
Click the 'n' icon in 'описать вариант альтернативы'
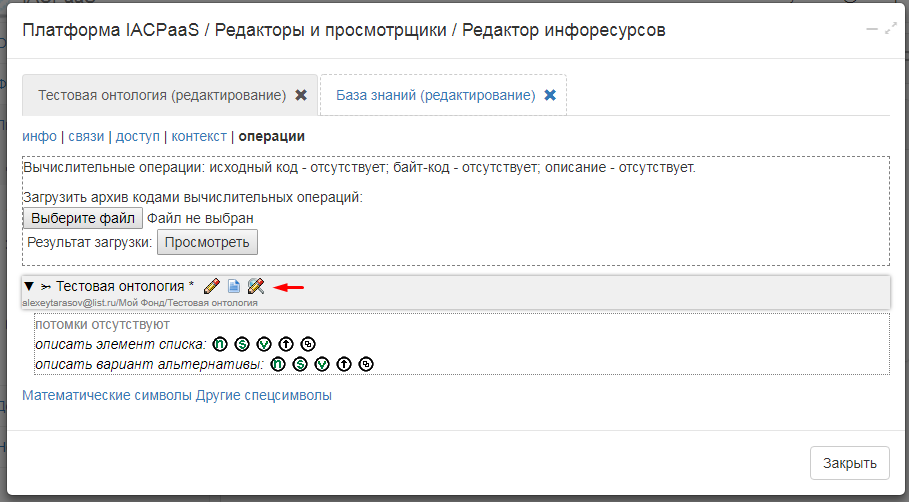(278, 364)
